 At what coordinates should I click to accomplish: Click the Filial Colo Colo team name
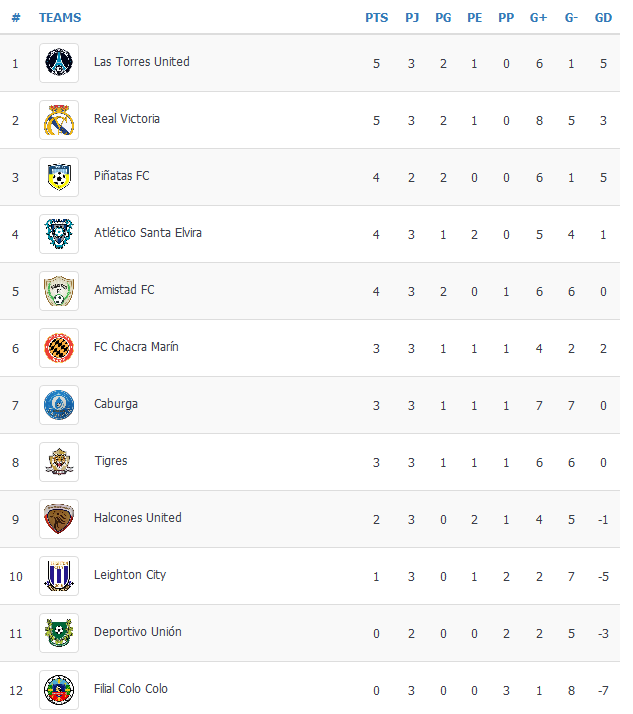(x=131, y=688)
